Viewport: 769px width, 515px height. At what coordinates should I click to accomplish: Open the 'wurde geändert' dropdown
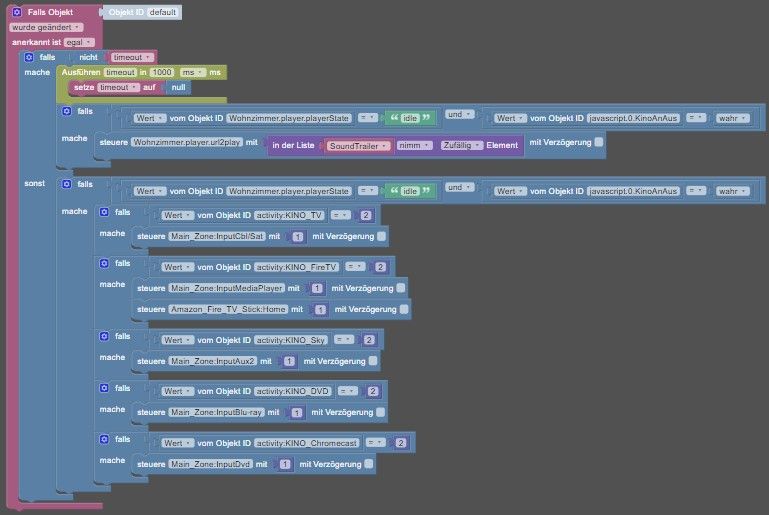[46, 27]
